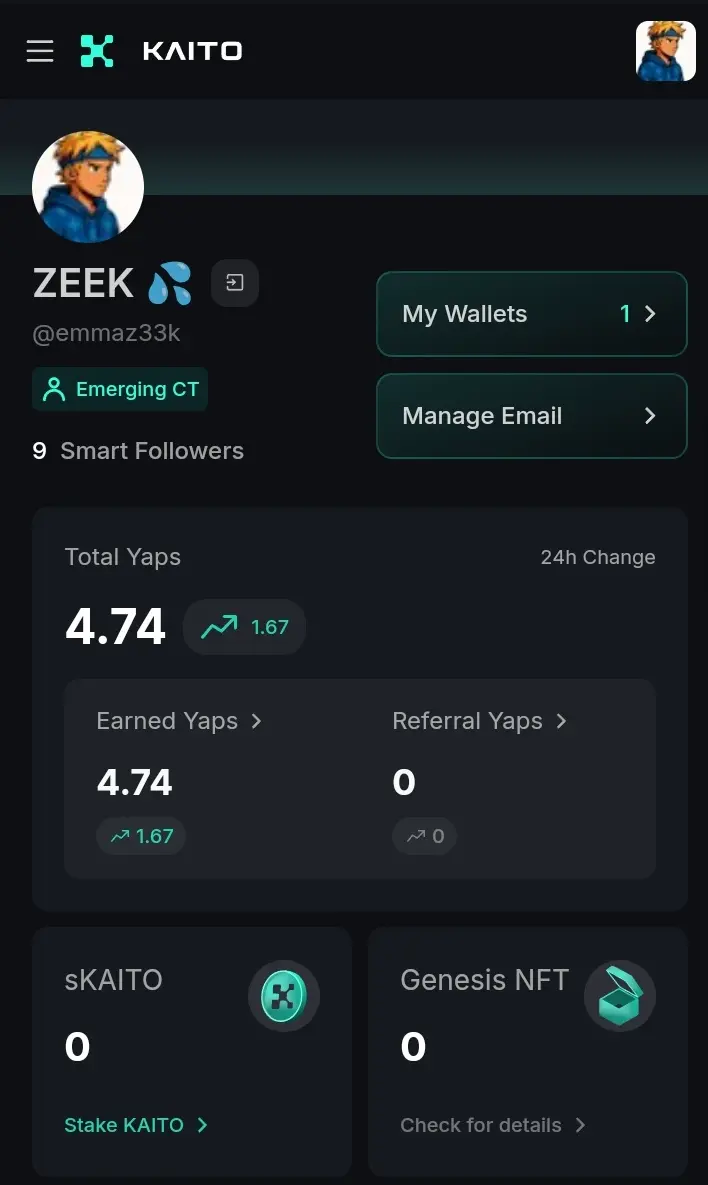Follow the Stake KAITO link
This screenshot has width=708, height=1185.
pyautogui.click(x=136, y=1125)
